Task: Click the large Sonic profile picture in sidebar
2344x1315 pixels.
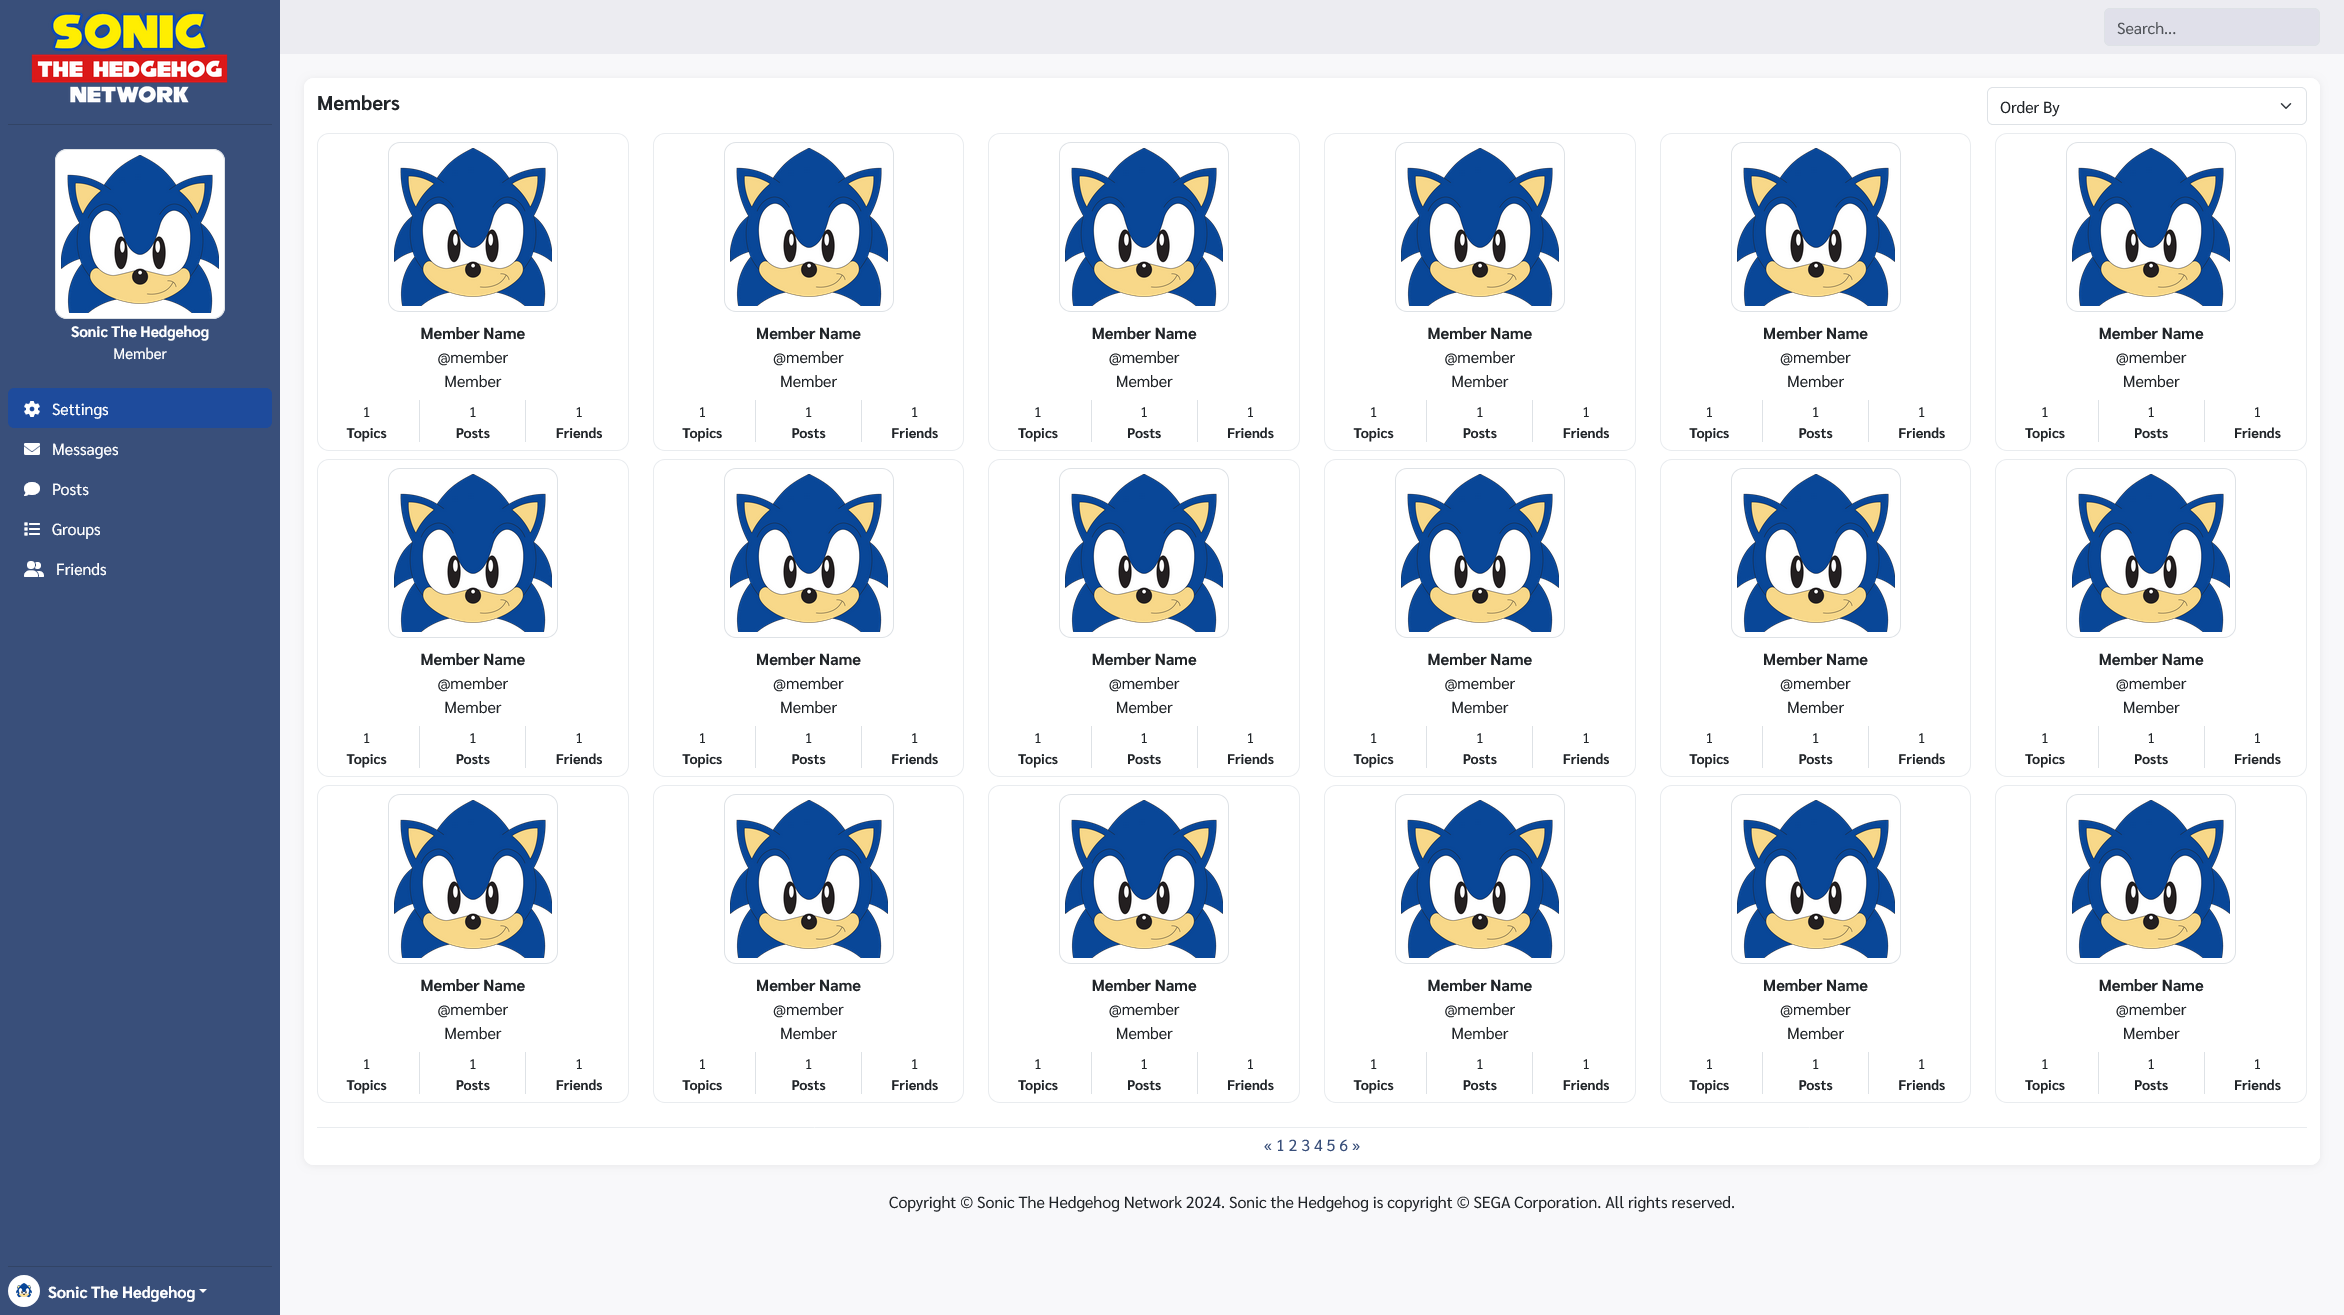Action: click(x=140, y=234)
